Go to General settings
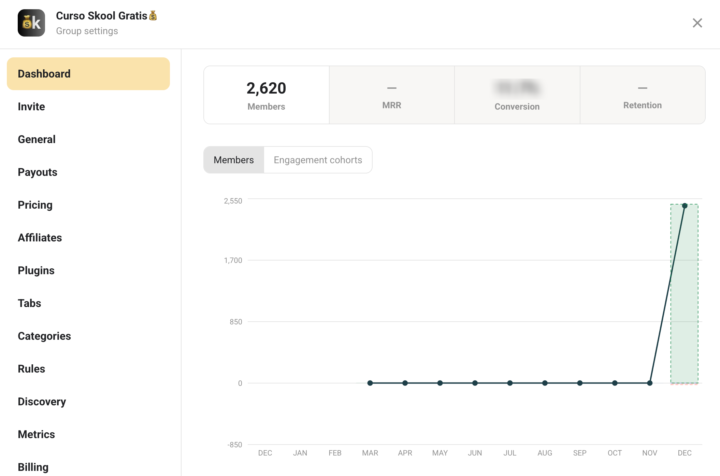The width and height of the screenshot is (720, 476). click(x=88, y=140)
